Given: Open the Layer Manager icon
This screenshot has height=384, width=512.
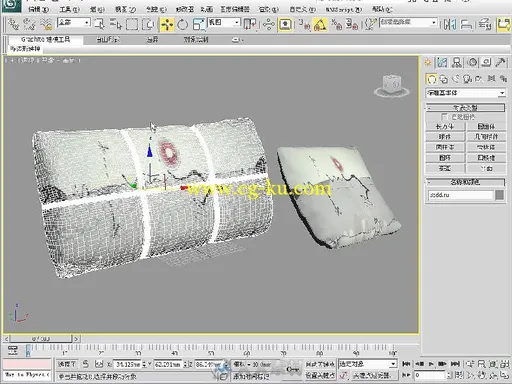Looking at the screenshot, I should click(484, 24).
